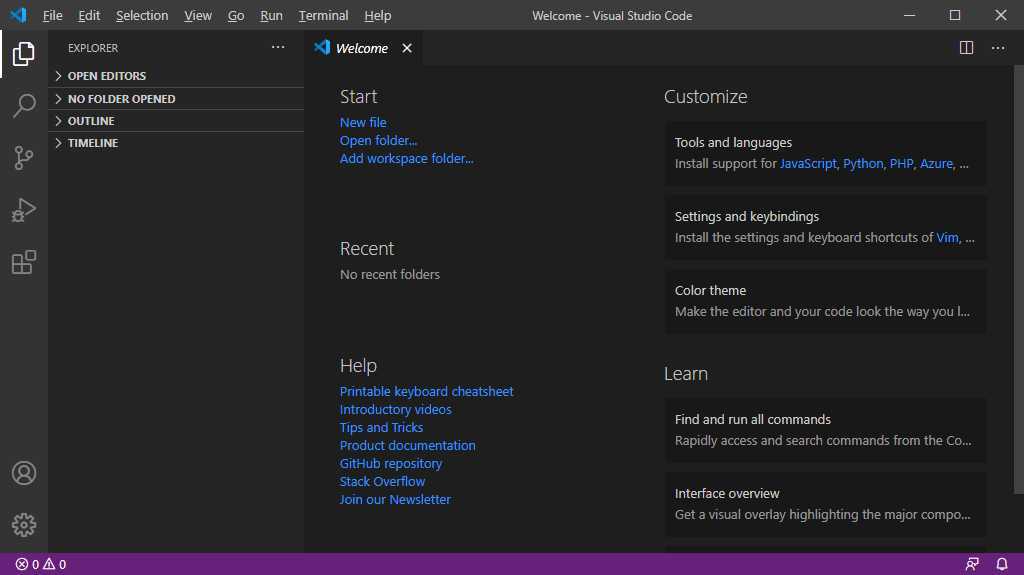Open Printable keyboard cheatsheet link
This screenshot has width=1024, height=575.
click(x=426, y=391)
